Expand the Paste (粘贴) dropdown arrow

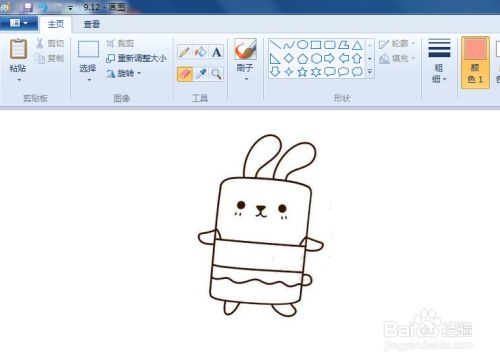(19, 80)
